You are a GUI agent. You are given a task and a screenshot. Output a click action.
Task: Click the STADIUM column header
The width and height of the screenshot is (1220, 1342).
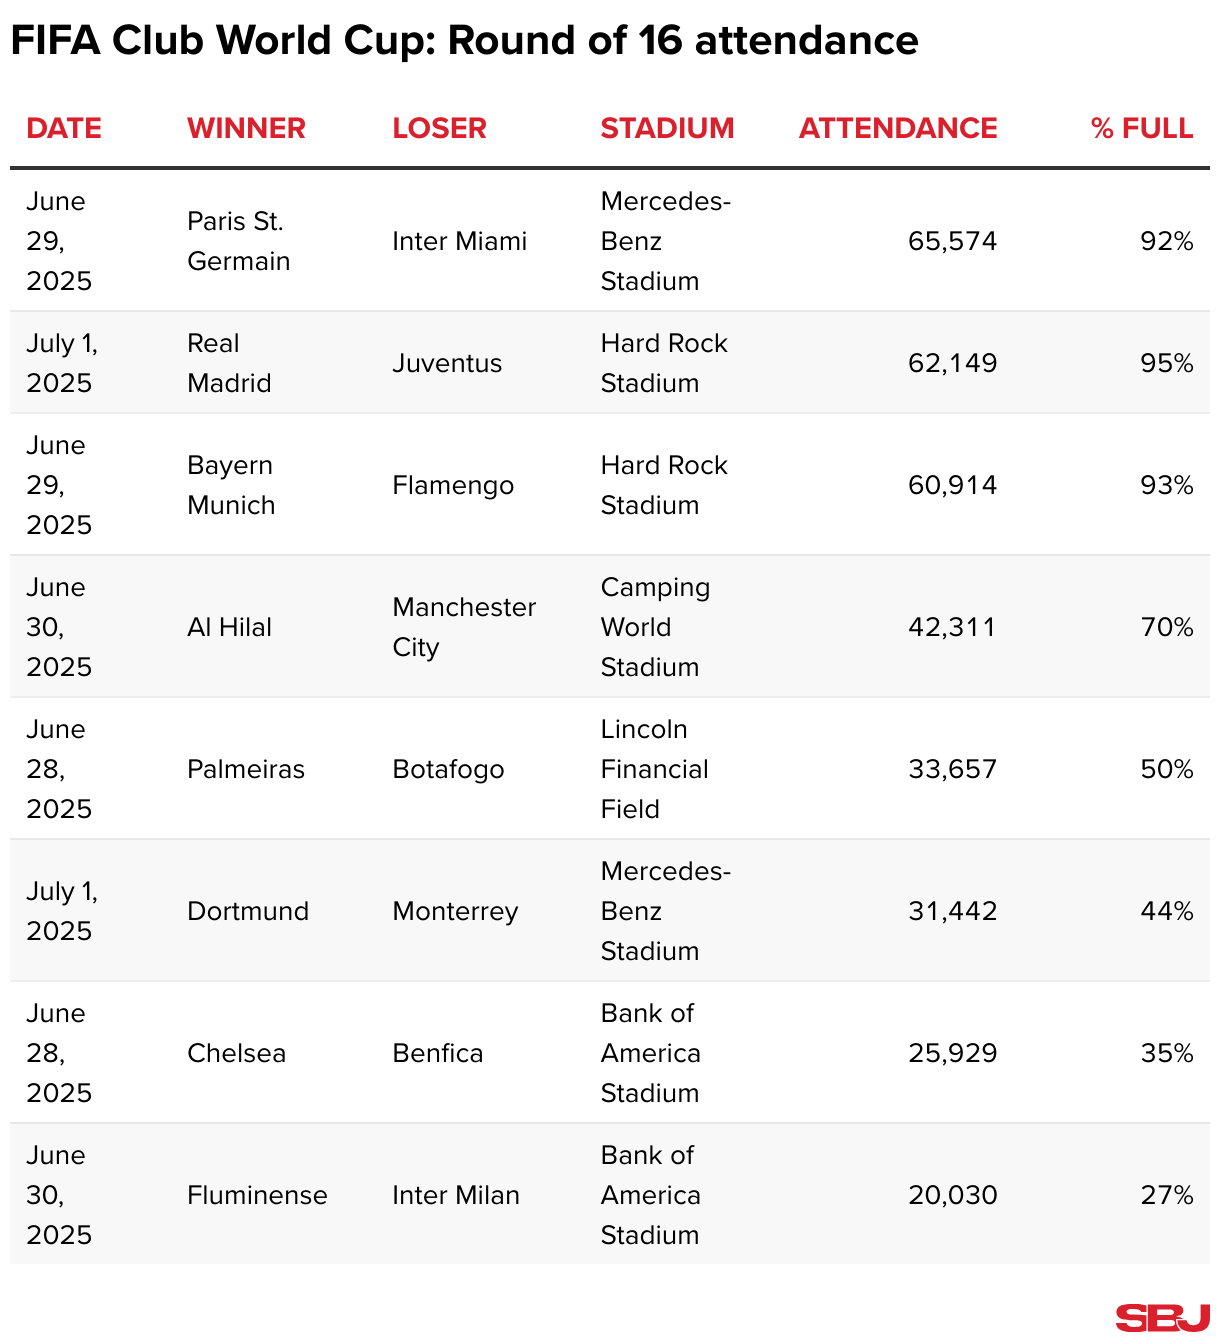click(667, 128)
